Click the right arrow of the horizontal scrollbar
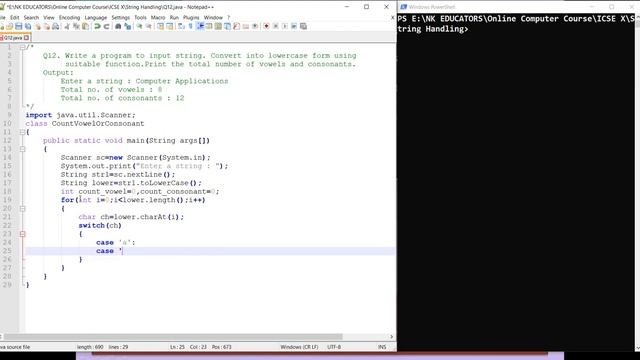 coord(391,337)
